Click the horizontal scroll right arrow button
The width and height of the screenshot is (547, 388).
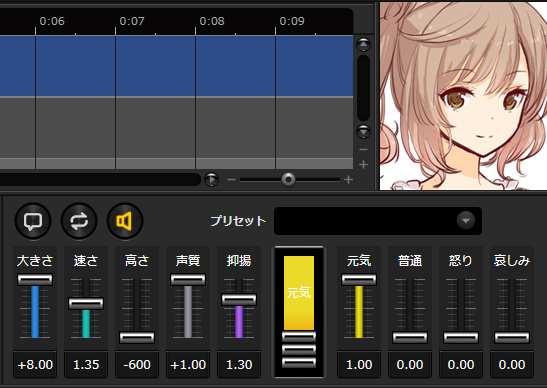(x=211, y=180)
